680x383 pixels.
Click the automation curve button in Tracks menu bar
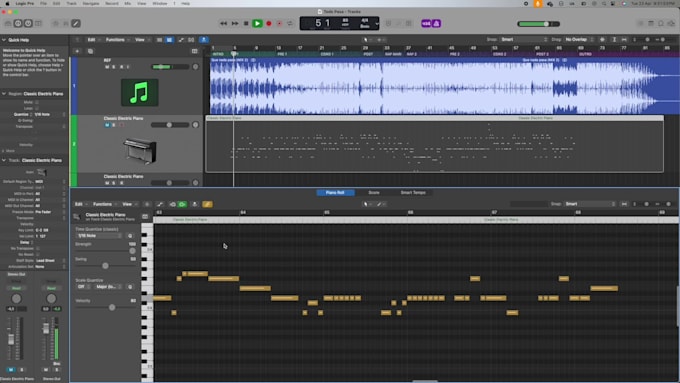(x=181, y=39)
